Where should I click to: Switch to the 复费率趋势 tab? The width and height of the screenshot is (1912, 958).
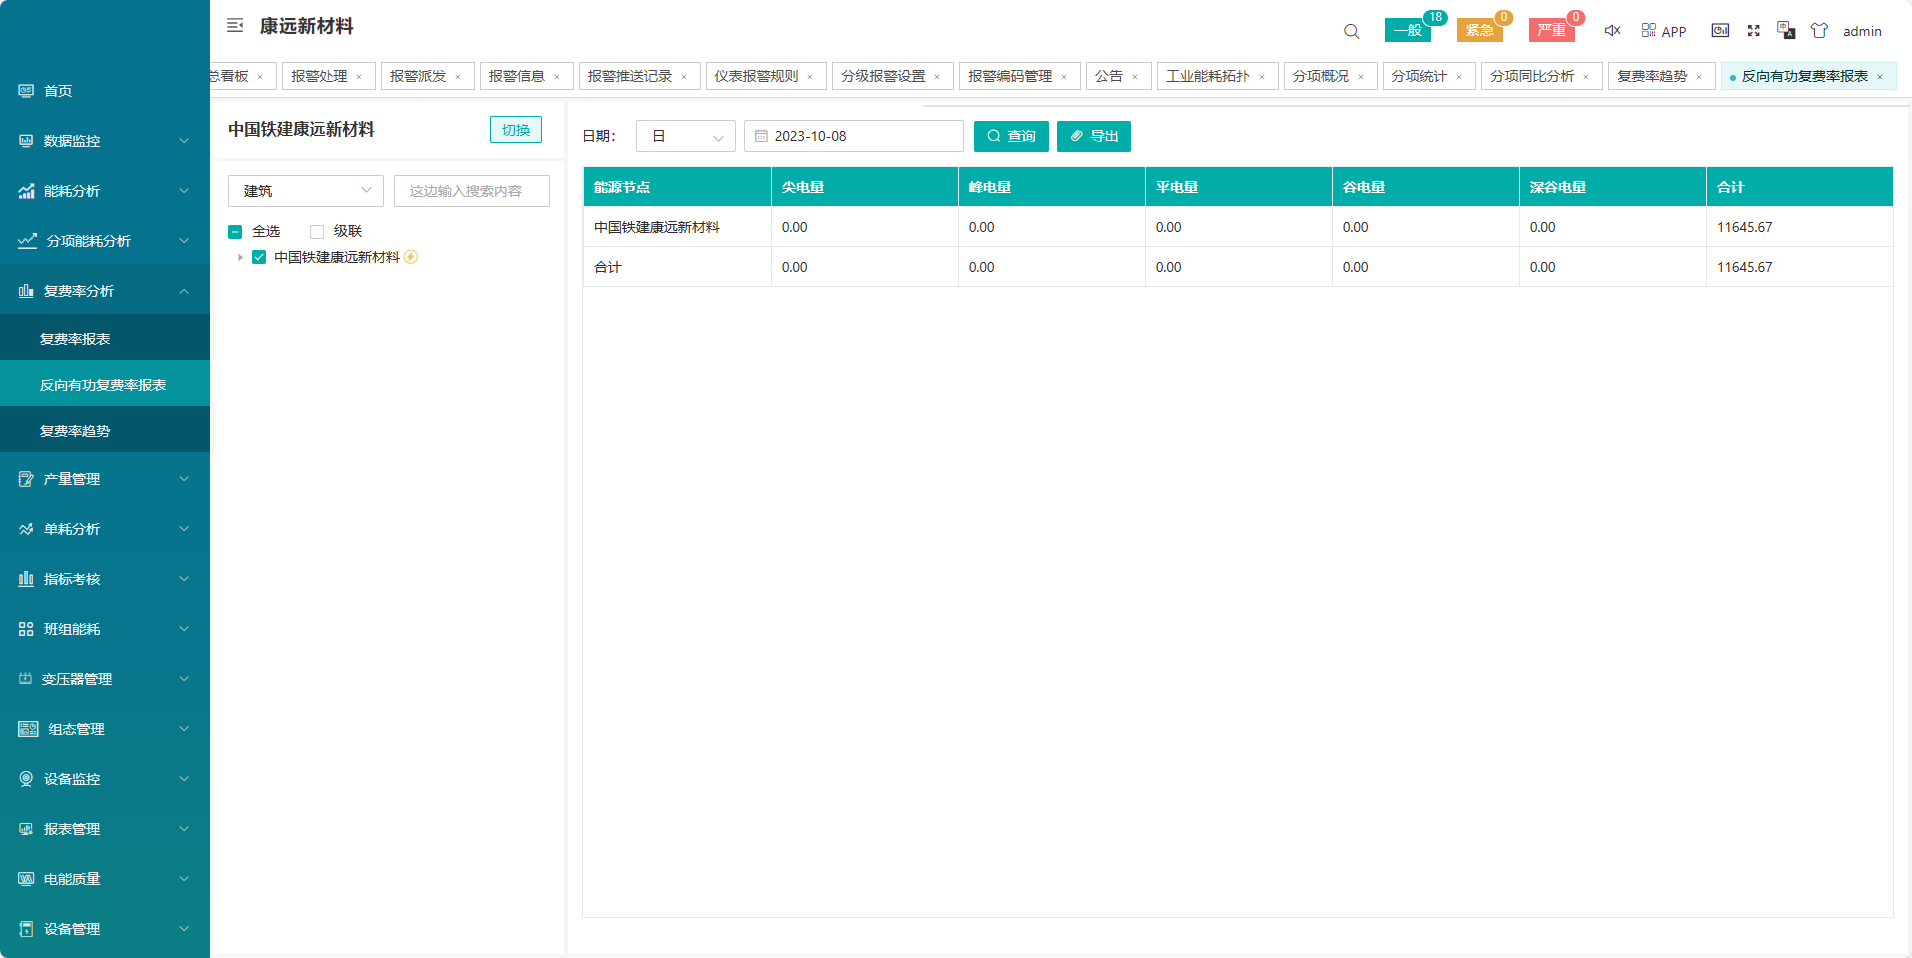(x=1651, y=76)
